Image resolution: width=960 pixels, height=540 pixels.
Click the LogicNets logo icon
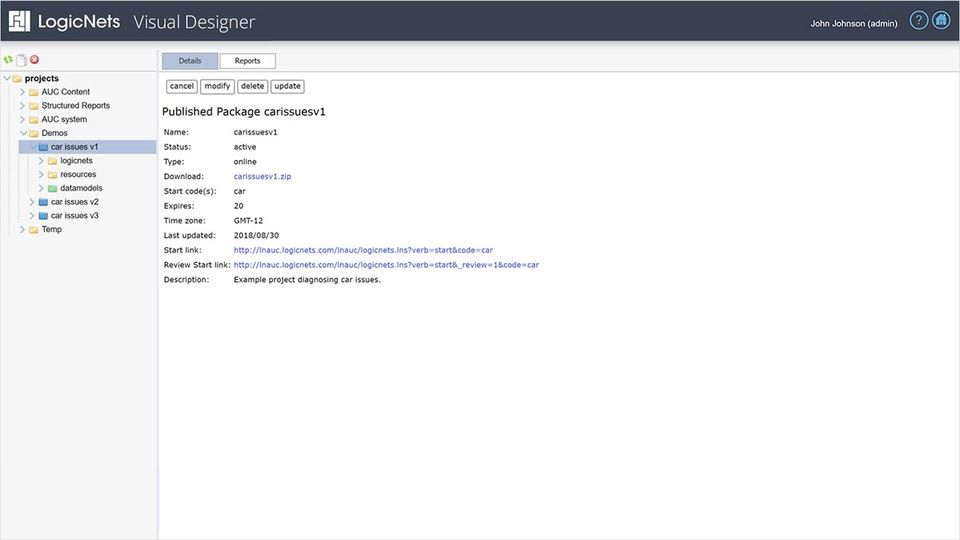[19, 21]
